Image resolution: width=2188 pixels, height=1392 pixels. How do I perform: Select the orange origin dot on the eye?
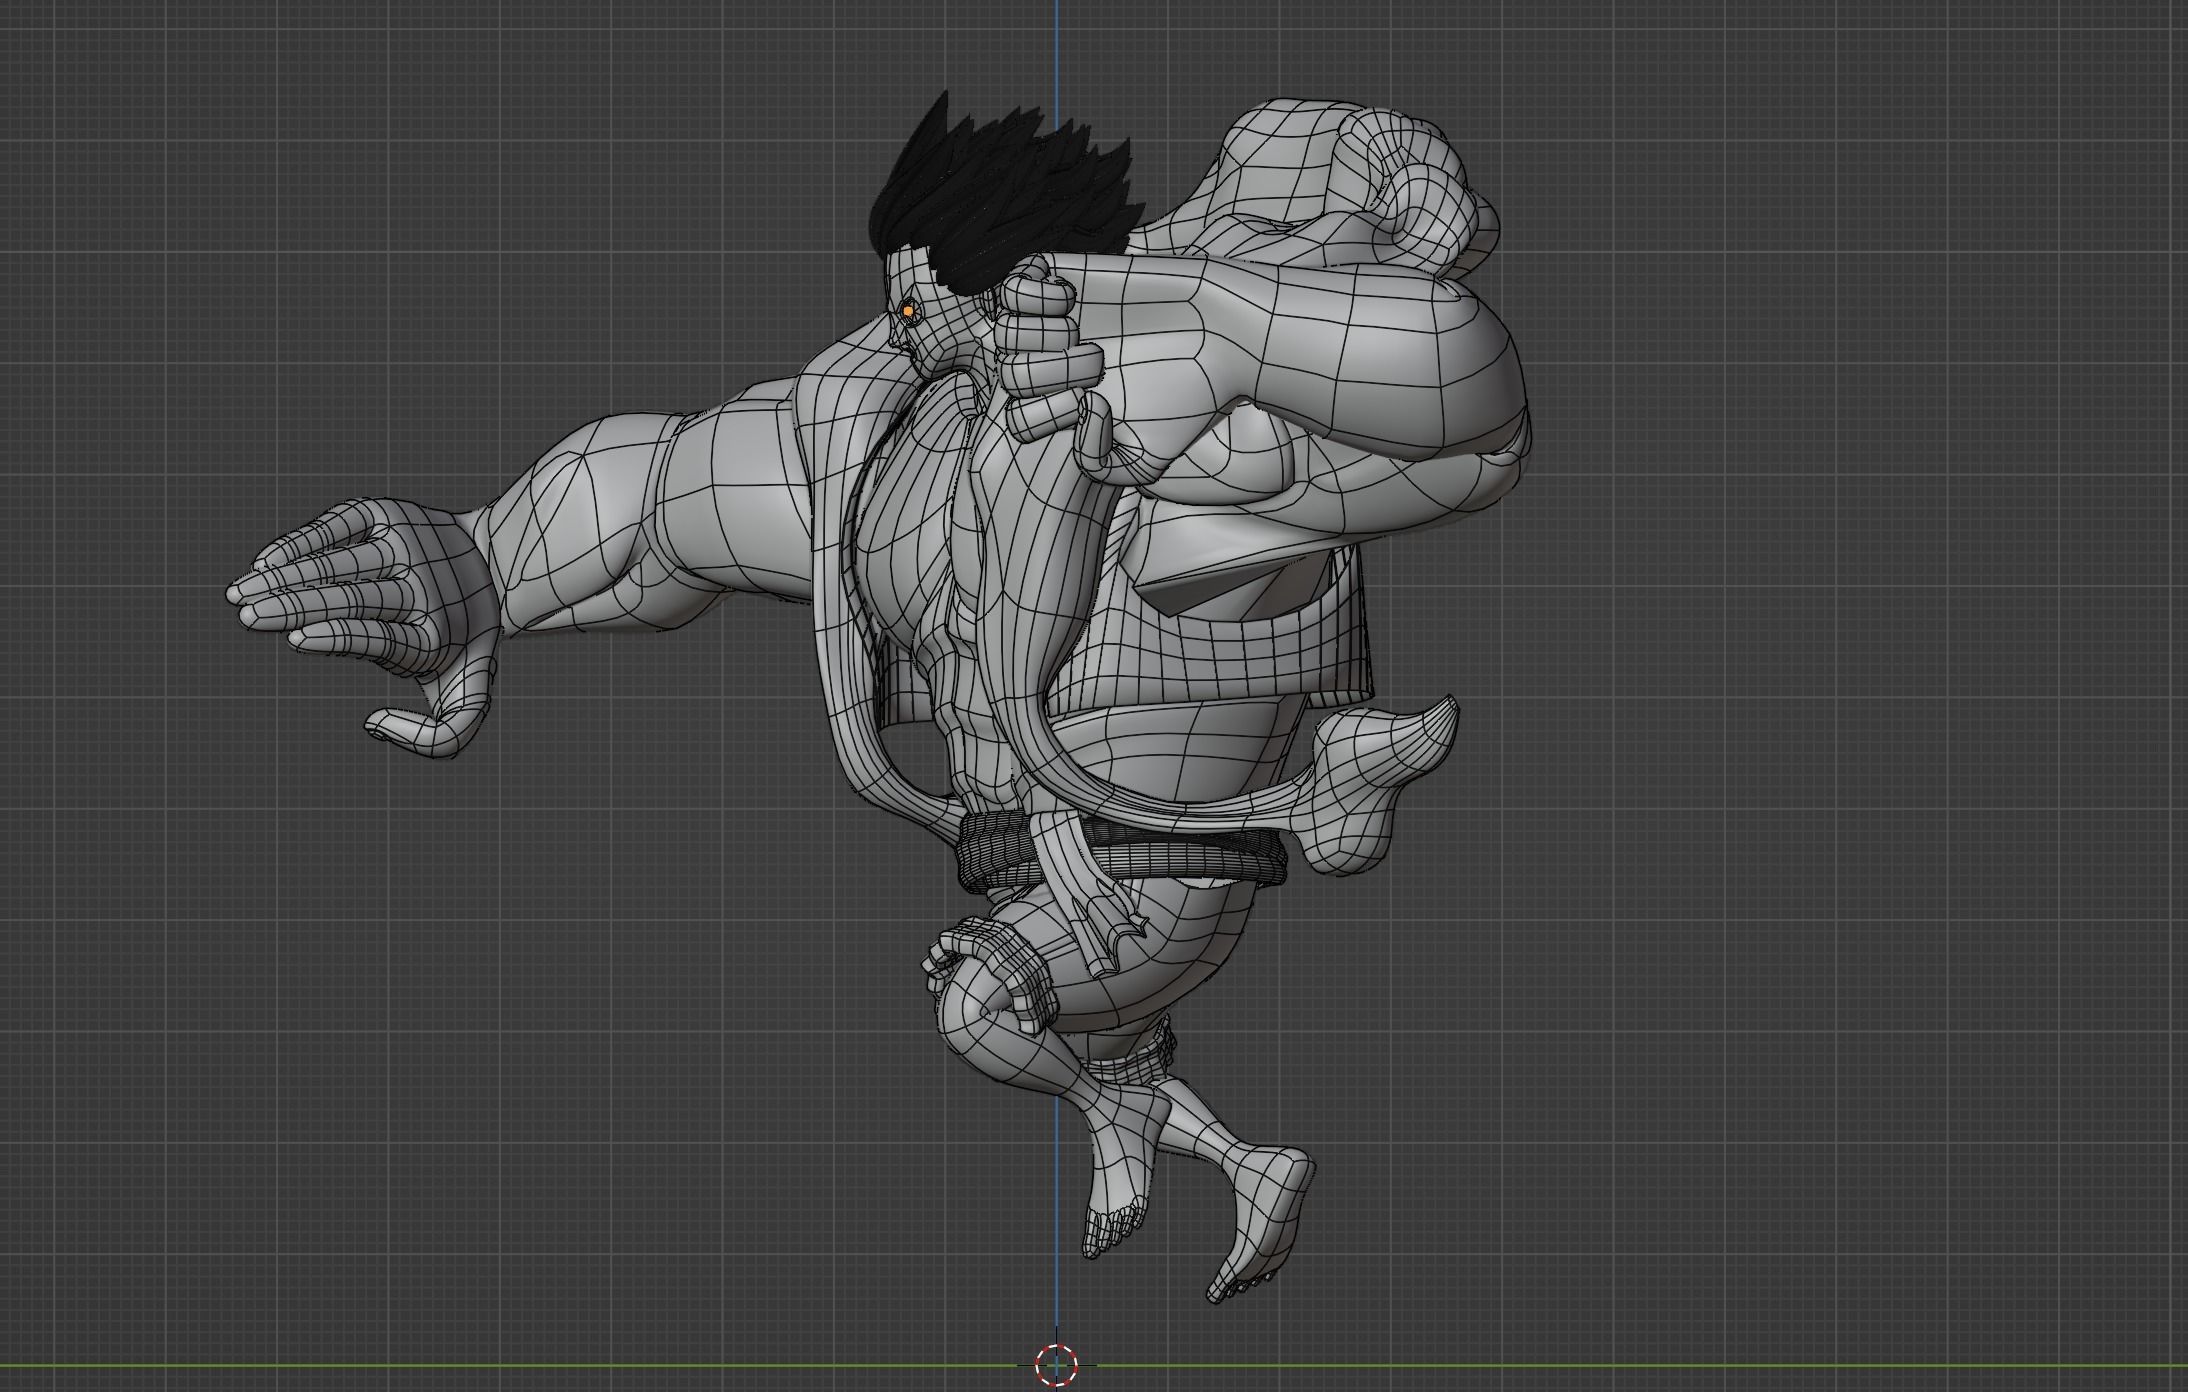click(907, 311)
